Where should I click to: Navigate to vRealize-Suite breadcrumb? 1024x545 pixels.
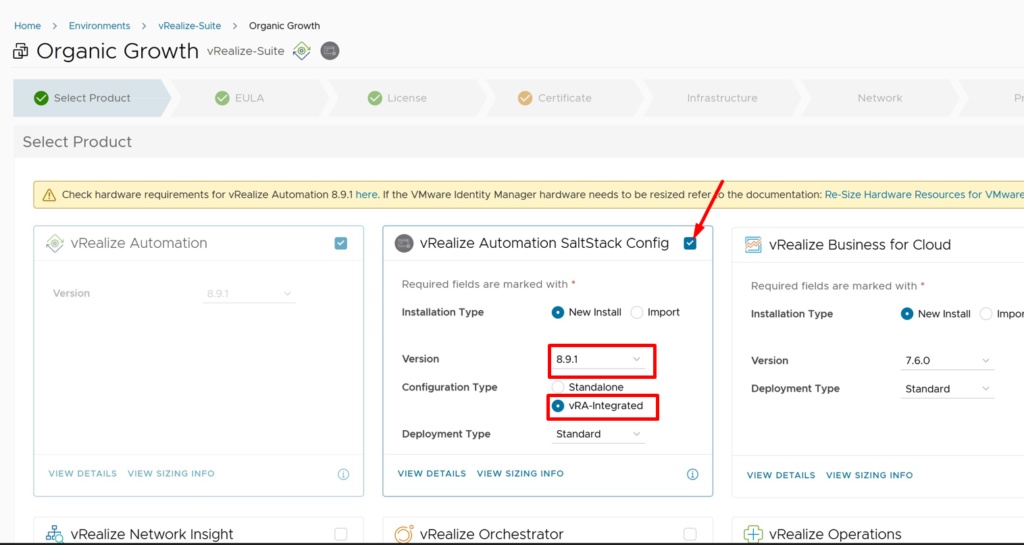point(189,26)
